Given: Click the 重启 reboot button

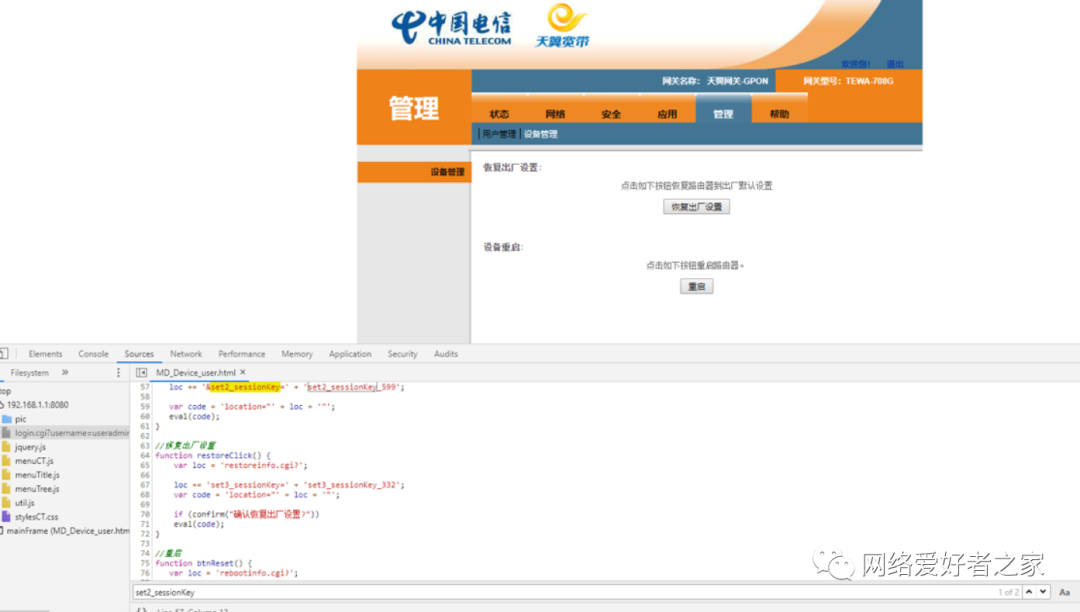Looking at the screenshot, I should point(696,285).
